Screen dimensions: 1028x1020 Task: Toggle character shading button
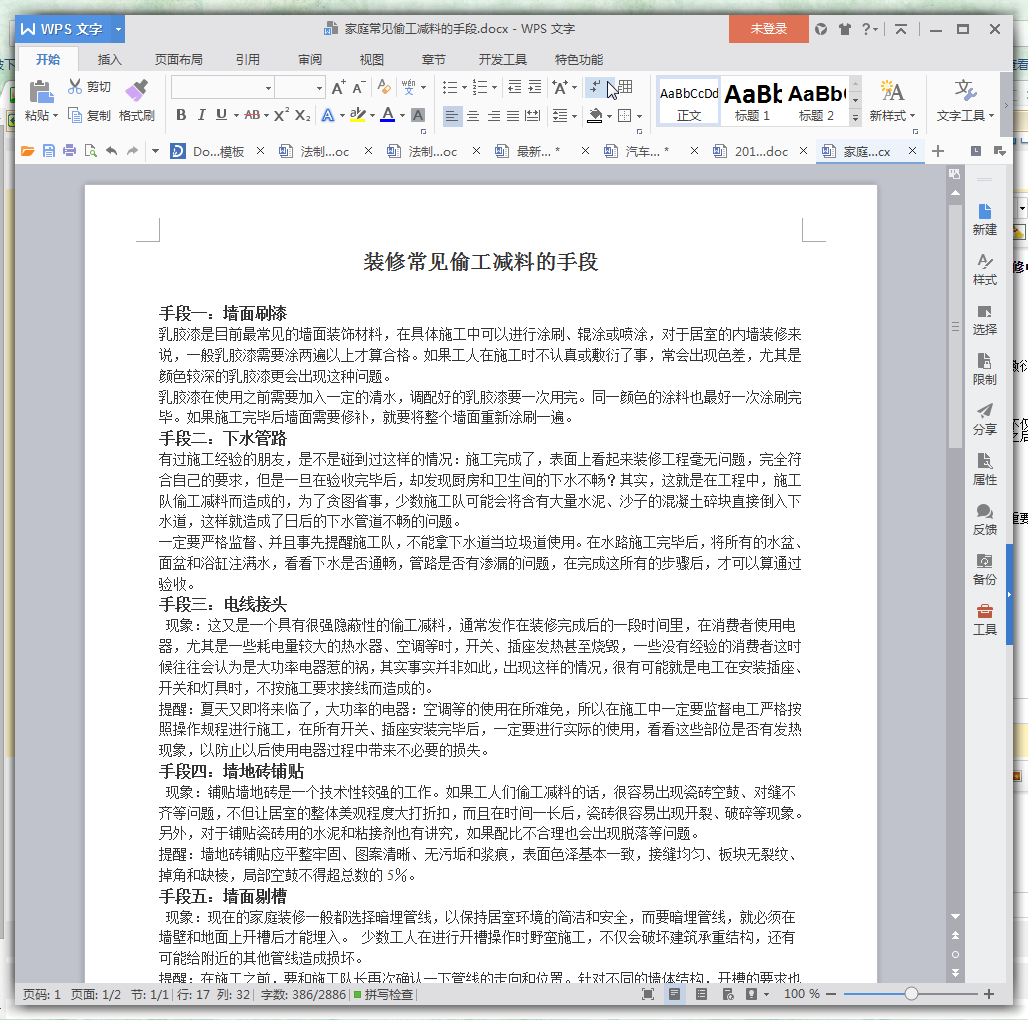[x=418, y=115]
